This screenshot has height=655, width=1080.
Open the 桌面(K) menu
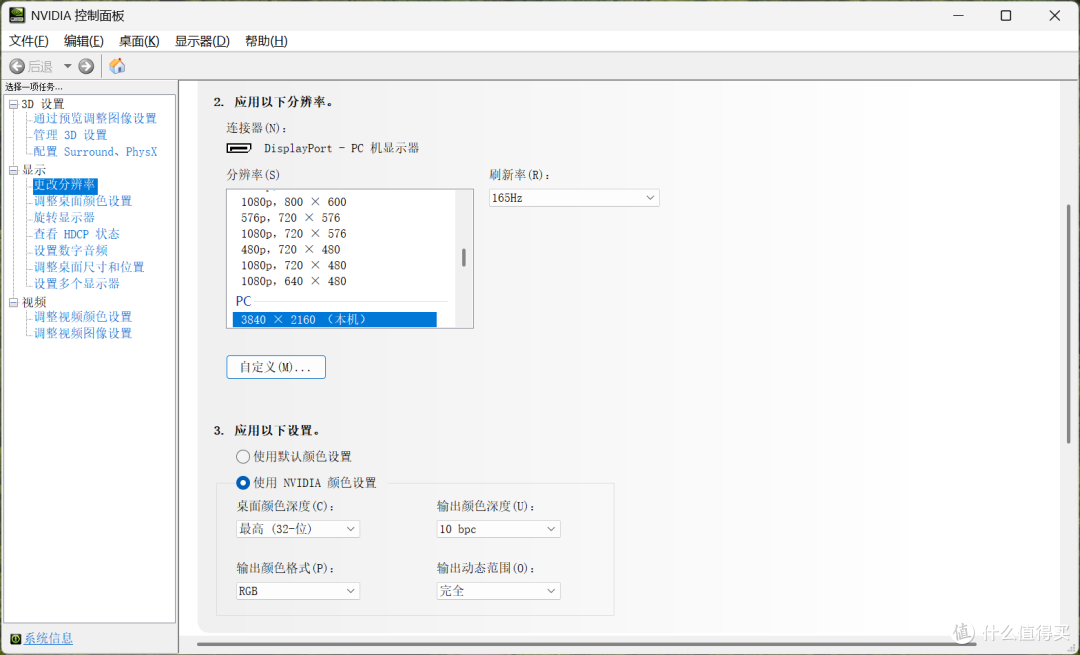point(139,41)
